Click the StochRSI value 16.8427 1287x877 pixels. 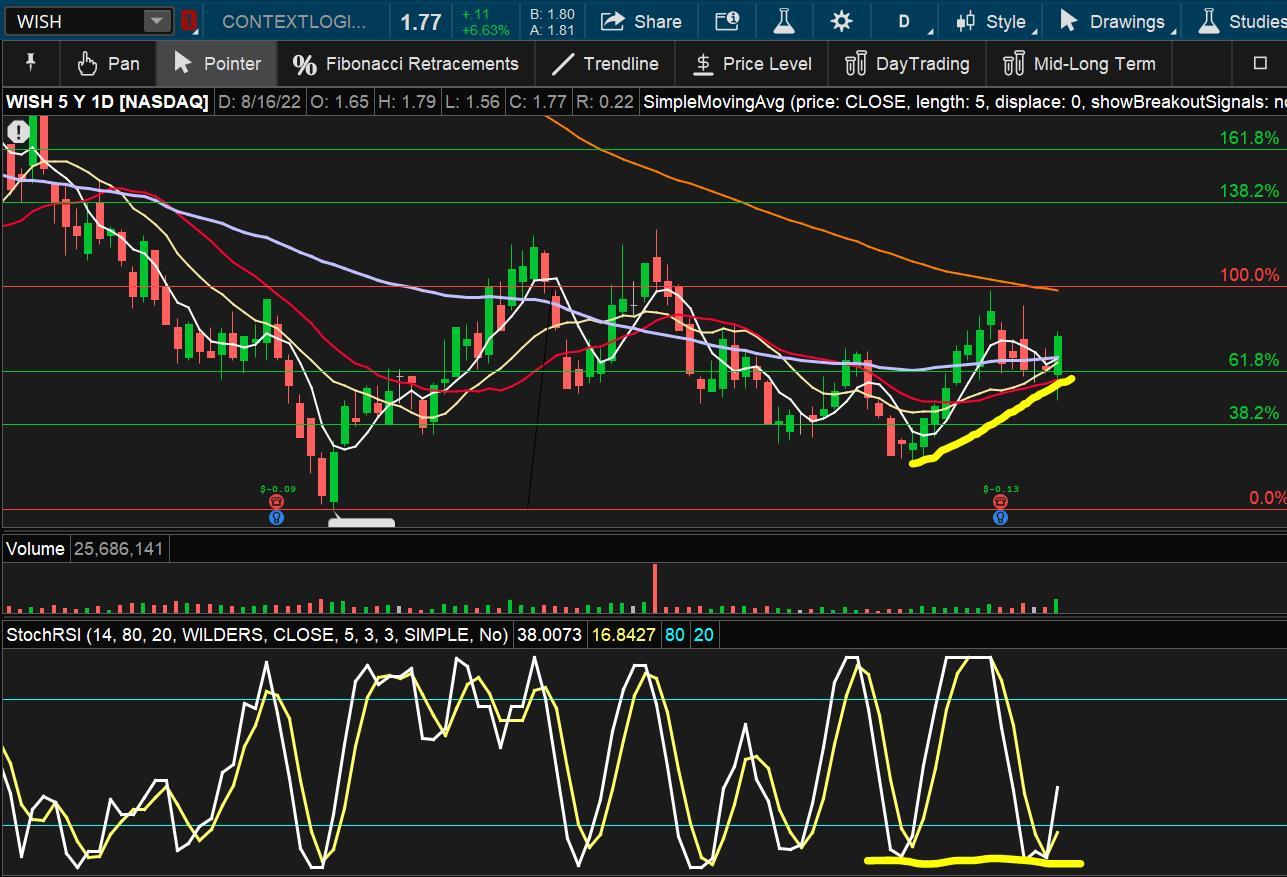coord(623,634)
